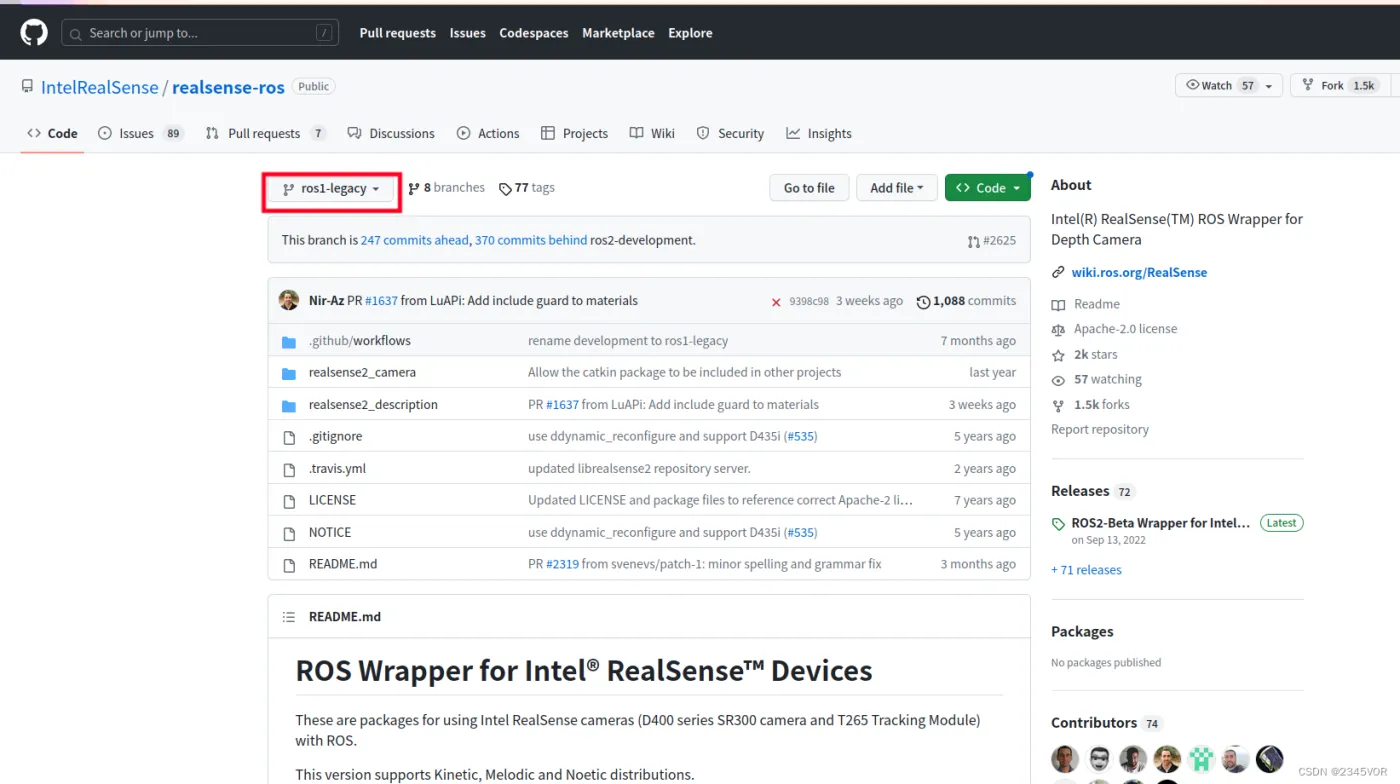Screen dimensions: 1400x784
Task: Click Explore in top navigation
Action: tap(691, 33)
